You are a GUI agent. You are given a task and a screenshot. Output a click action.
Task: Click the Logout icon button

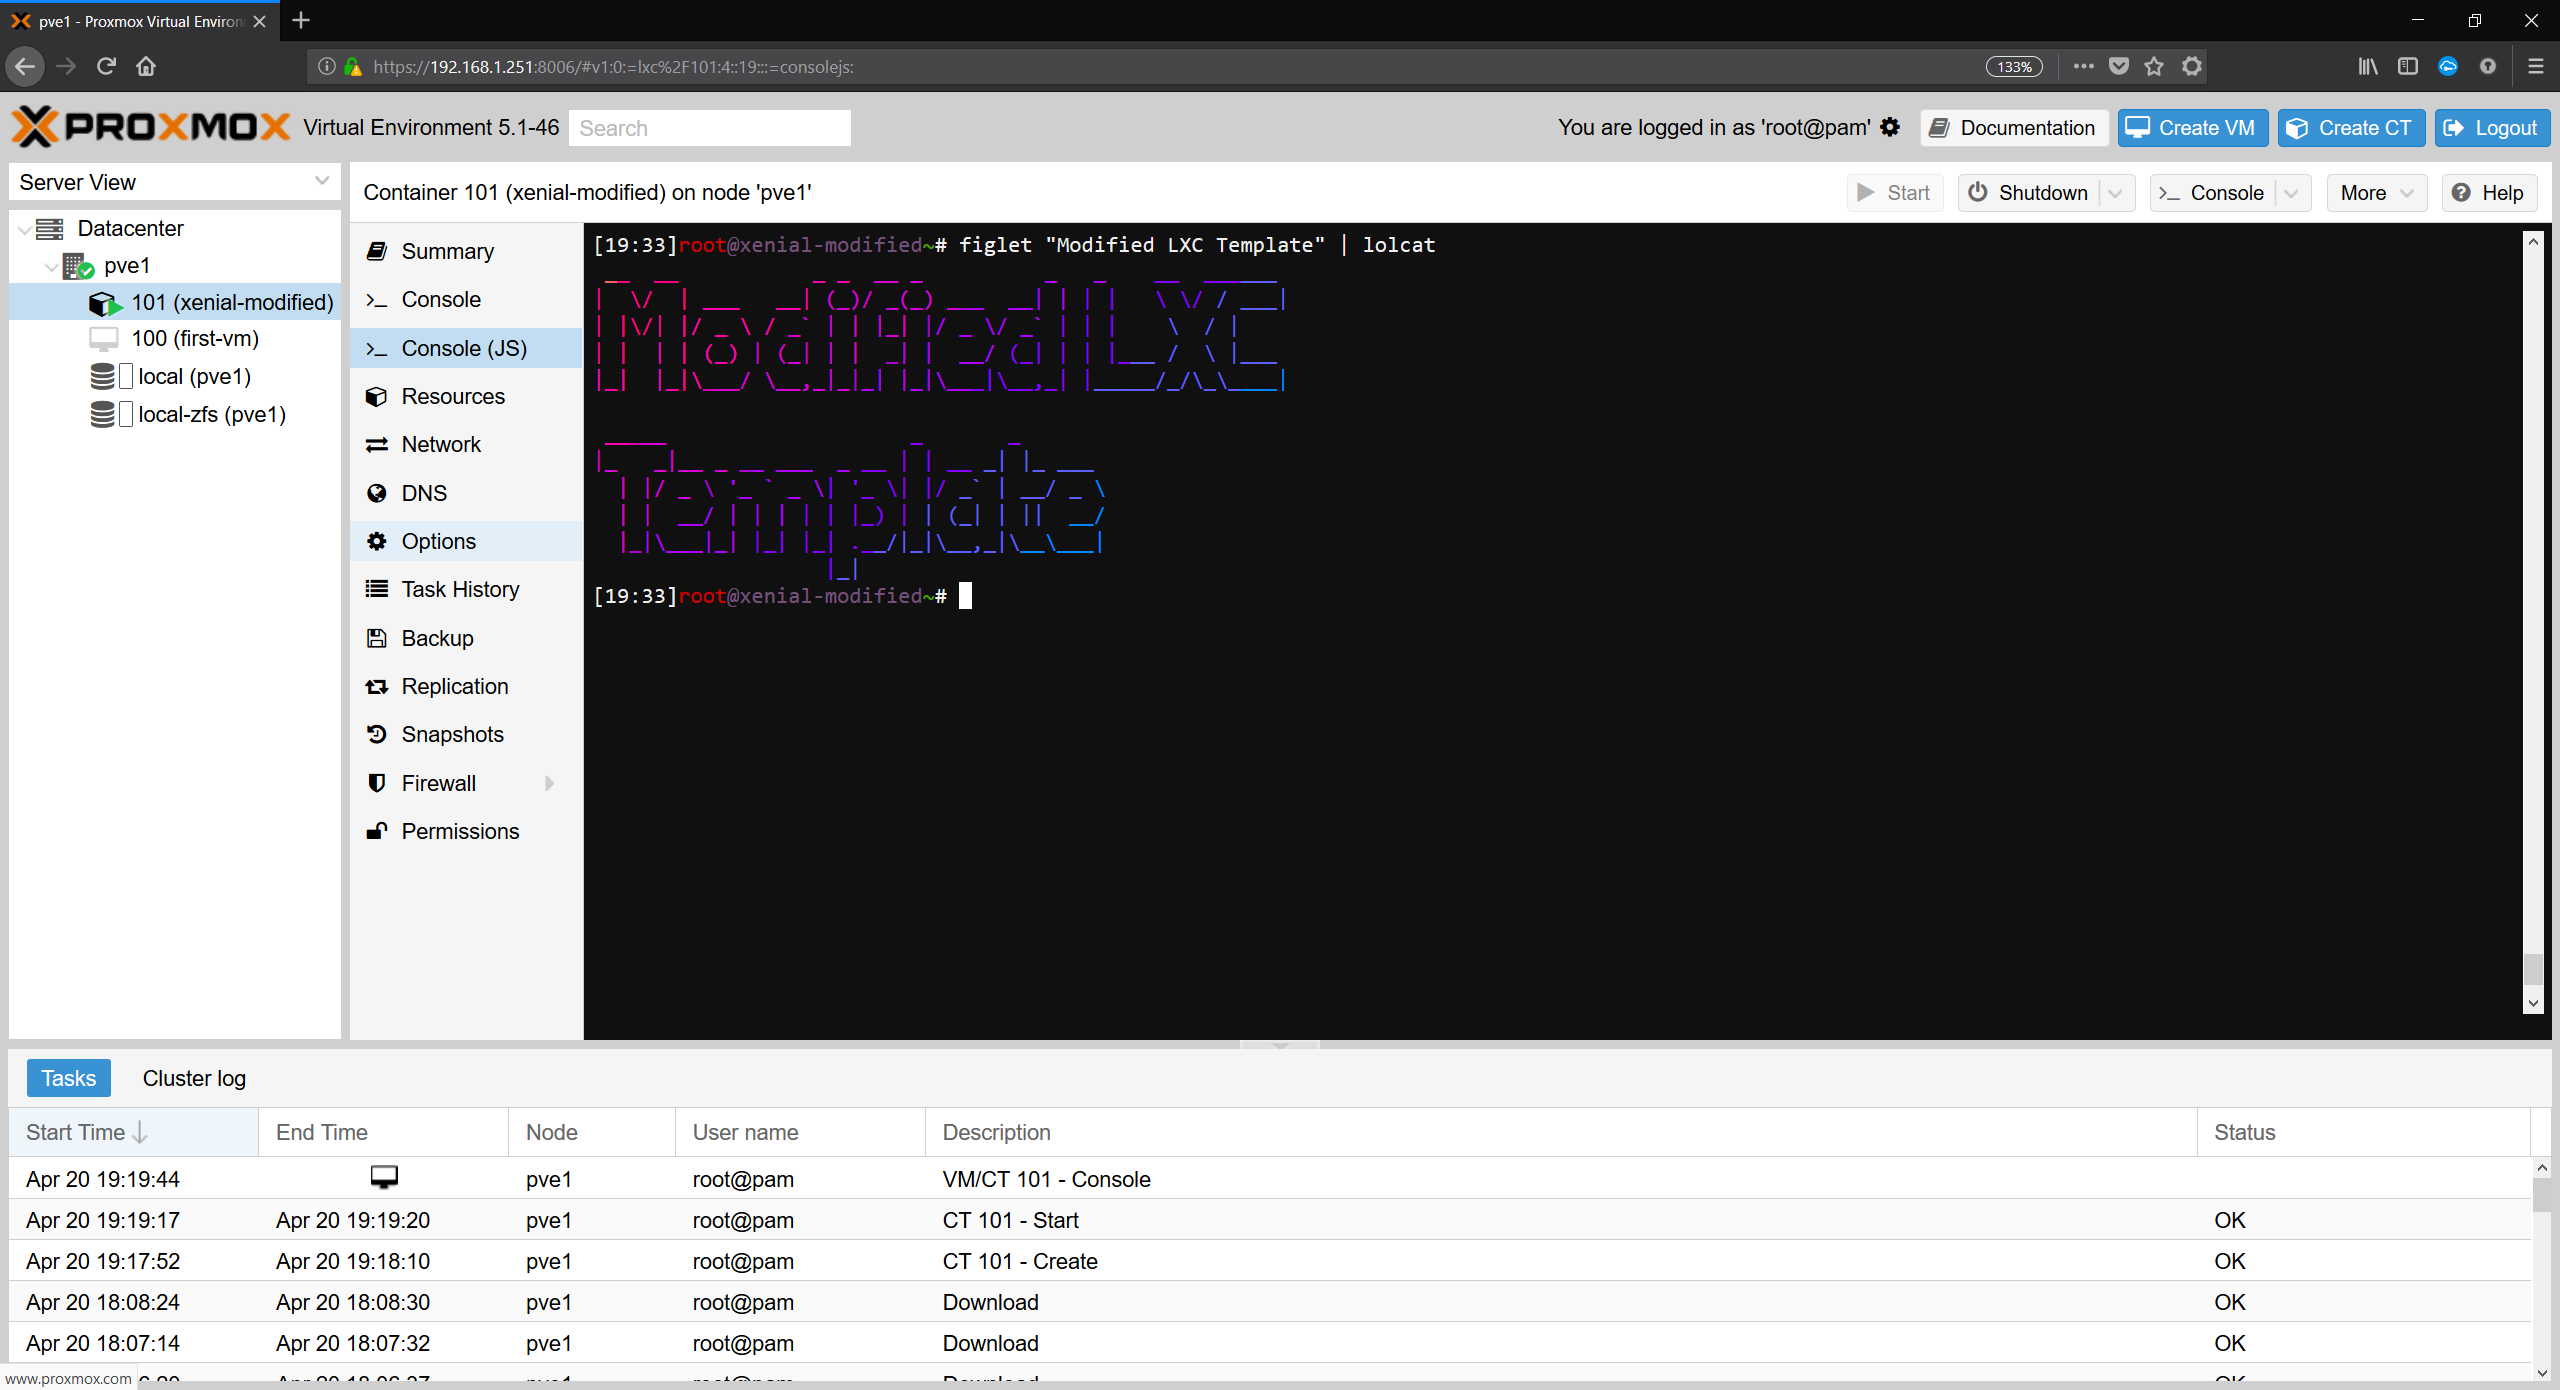(2490, 128)
